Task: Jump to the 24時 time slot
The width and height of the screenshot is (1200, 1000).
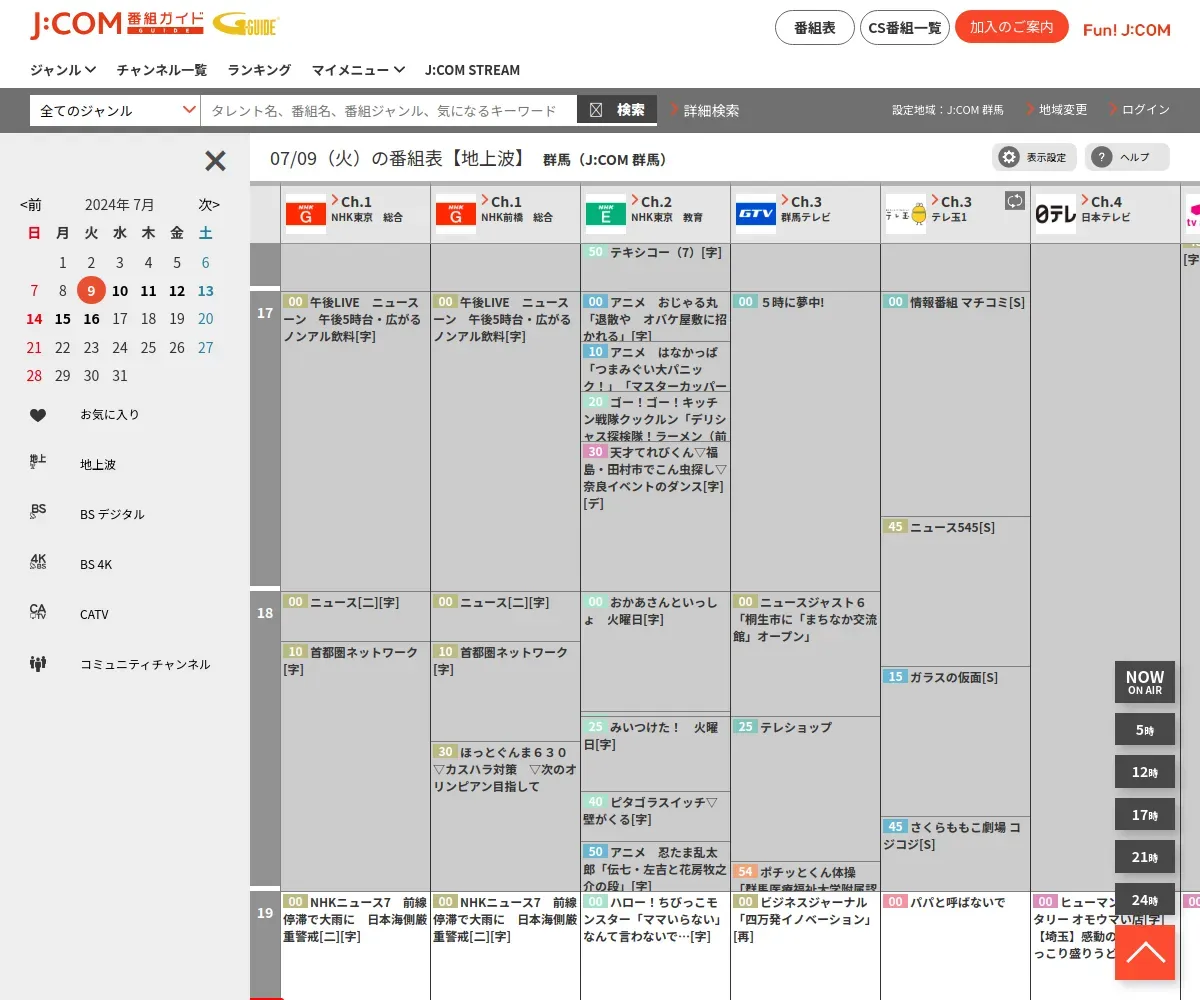Action: pyautogui.click(x=1145, y=899)
